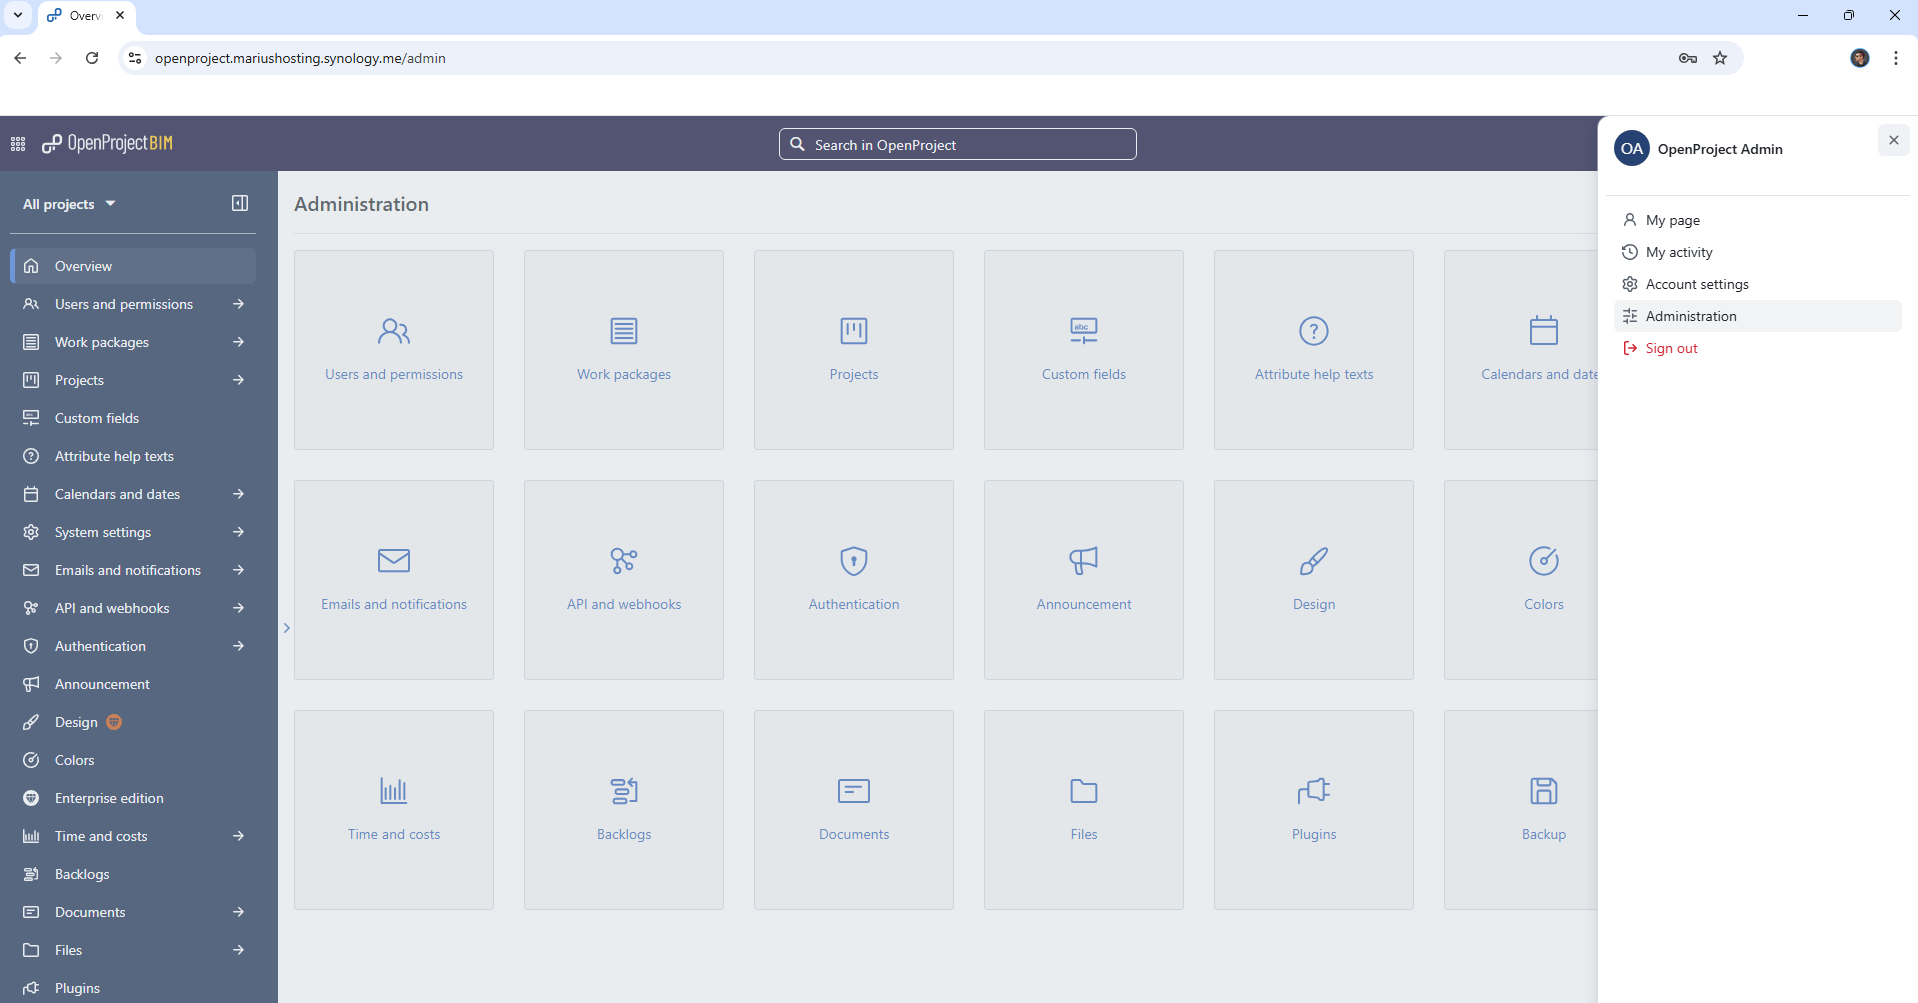The height and width of the screenshot is (1003, 1918).
Task: Expand the Emails and notifications arrow
Action: click(240, 569)
